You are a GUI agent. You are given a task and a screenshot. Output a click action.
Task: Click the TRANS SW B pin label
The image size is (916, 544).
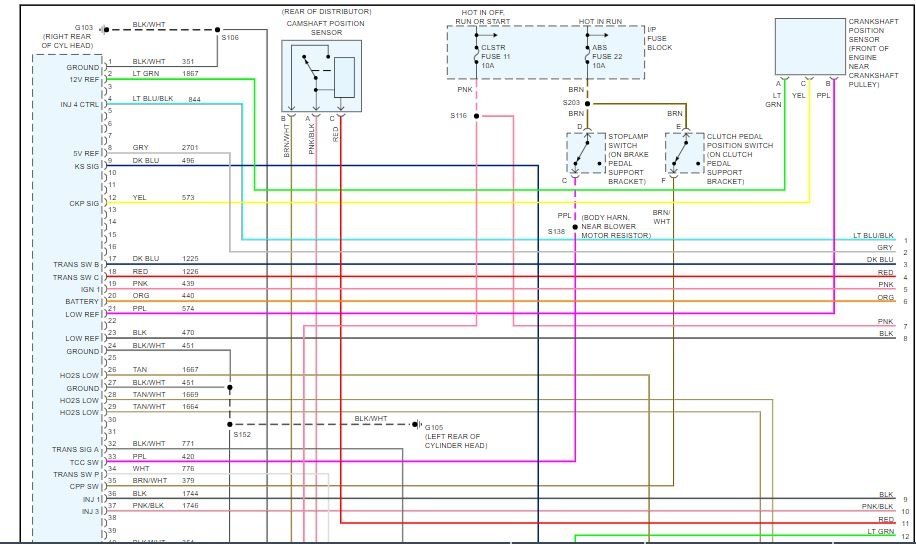point(76,265)
